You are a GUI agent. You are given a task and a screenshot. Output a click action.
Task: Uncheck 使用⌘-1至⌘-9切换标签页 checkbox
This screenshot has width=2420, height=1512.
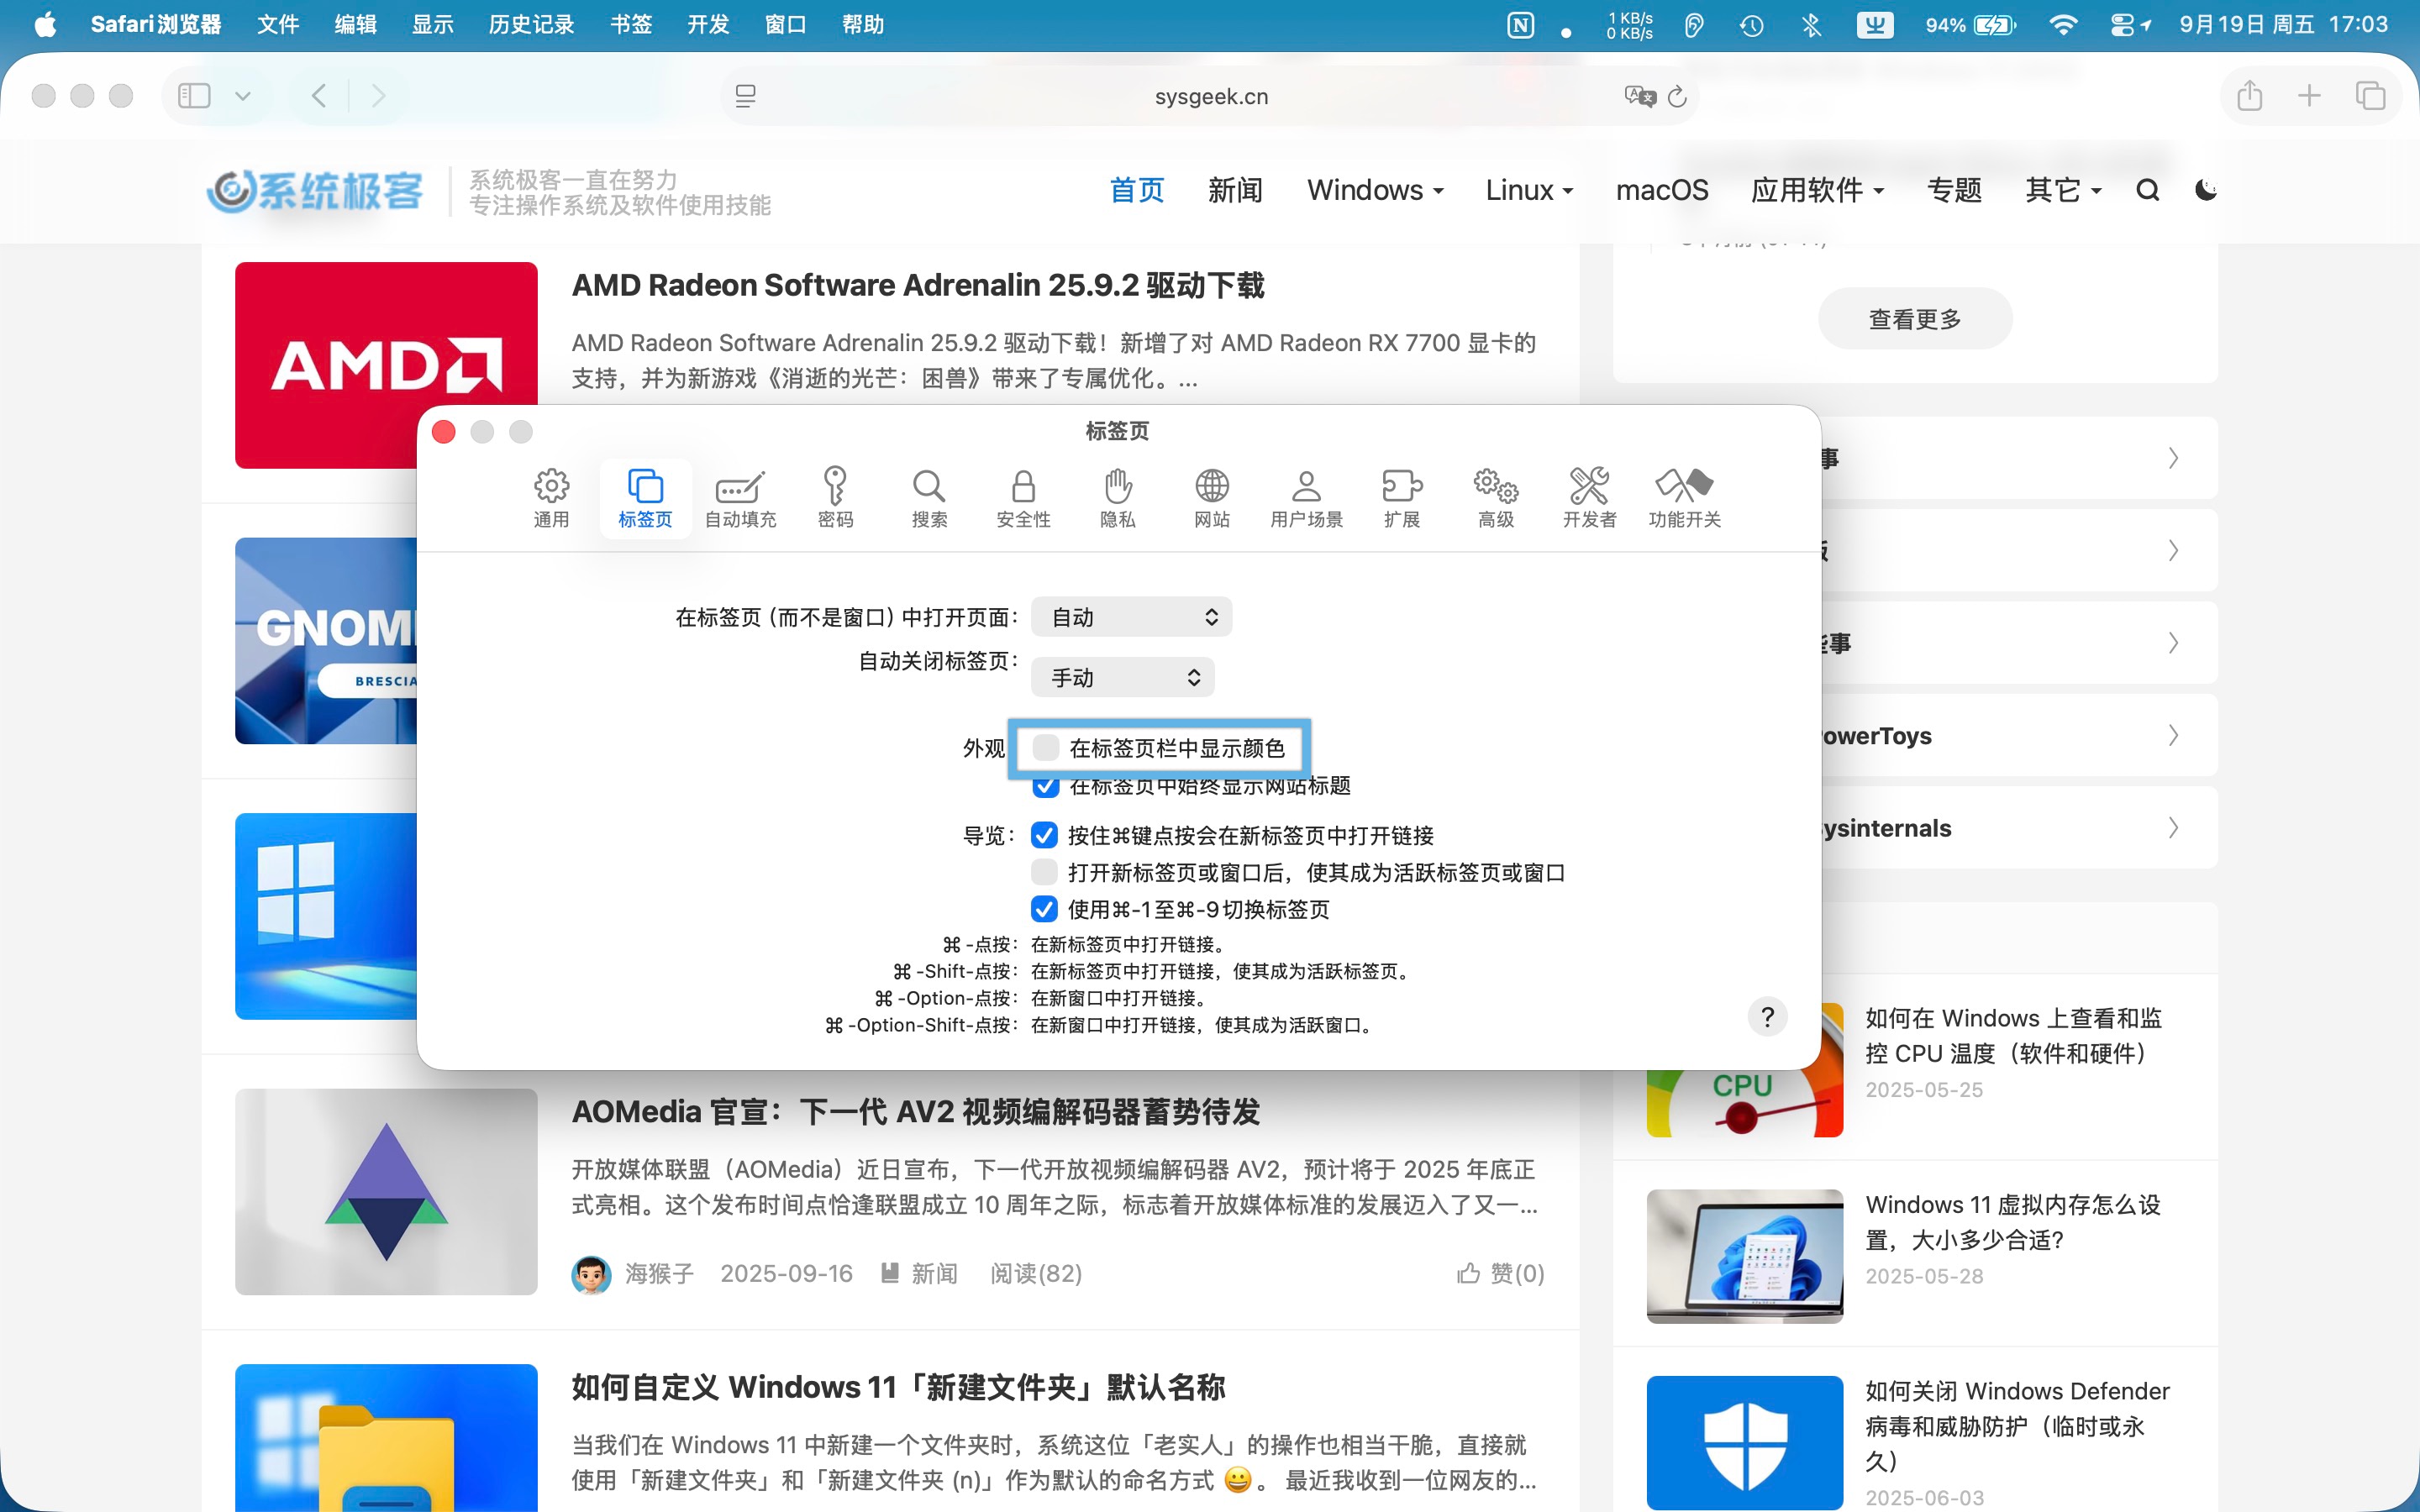(1044, 909)
